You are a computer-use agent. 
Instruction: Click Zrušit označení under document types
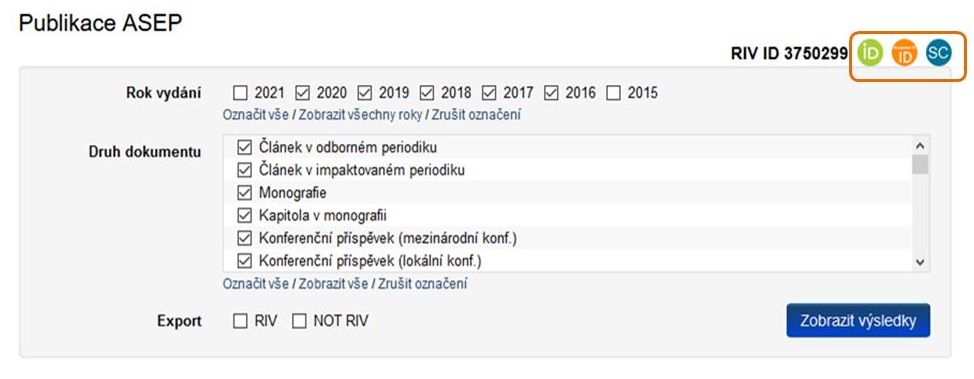422,284
